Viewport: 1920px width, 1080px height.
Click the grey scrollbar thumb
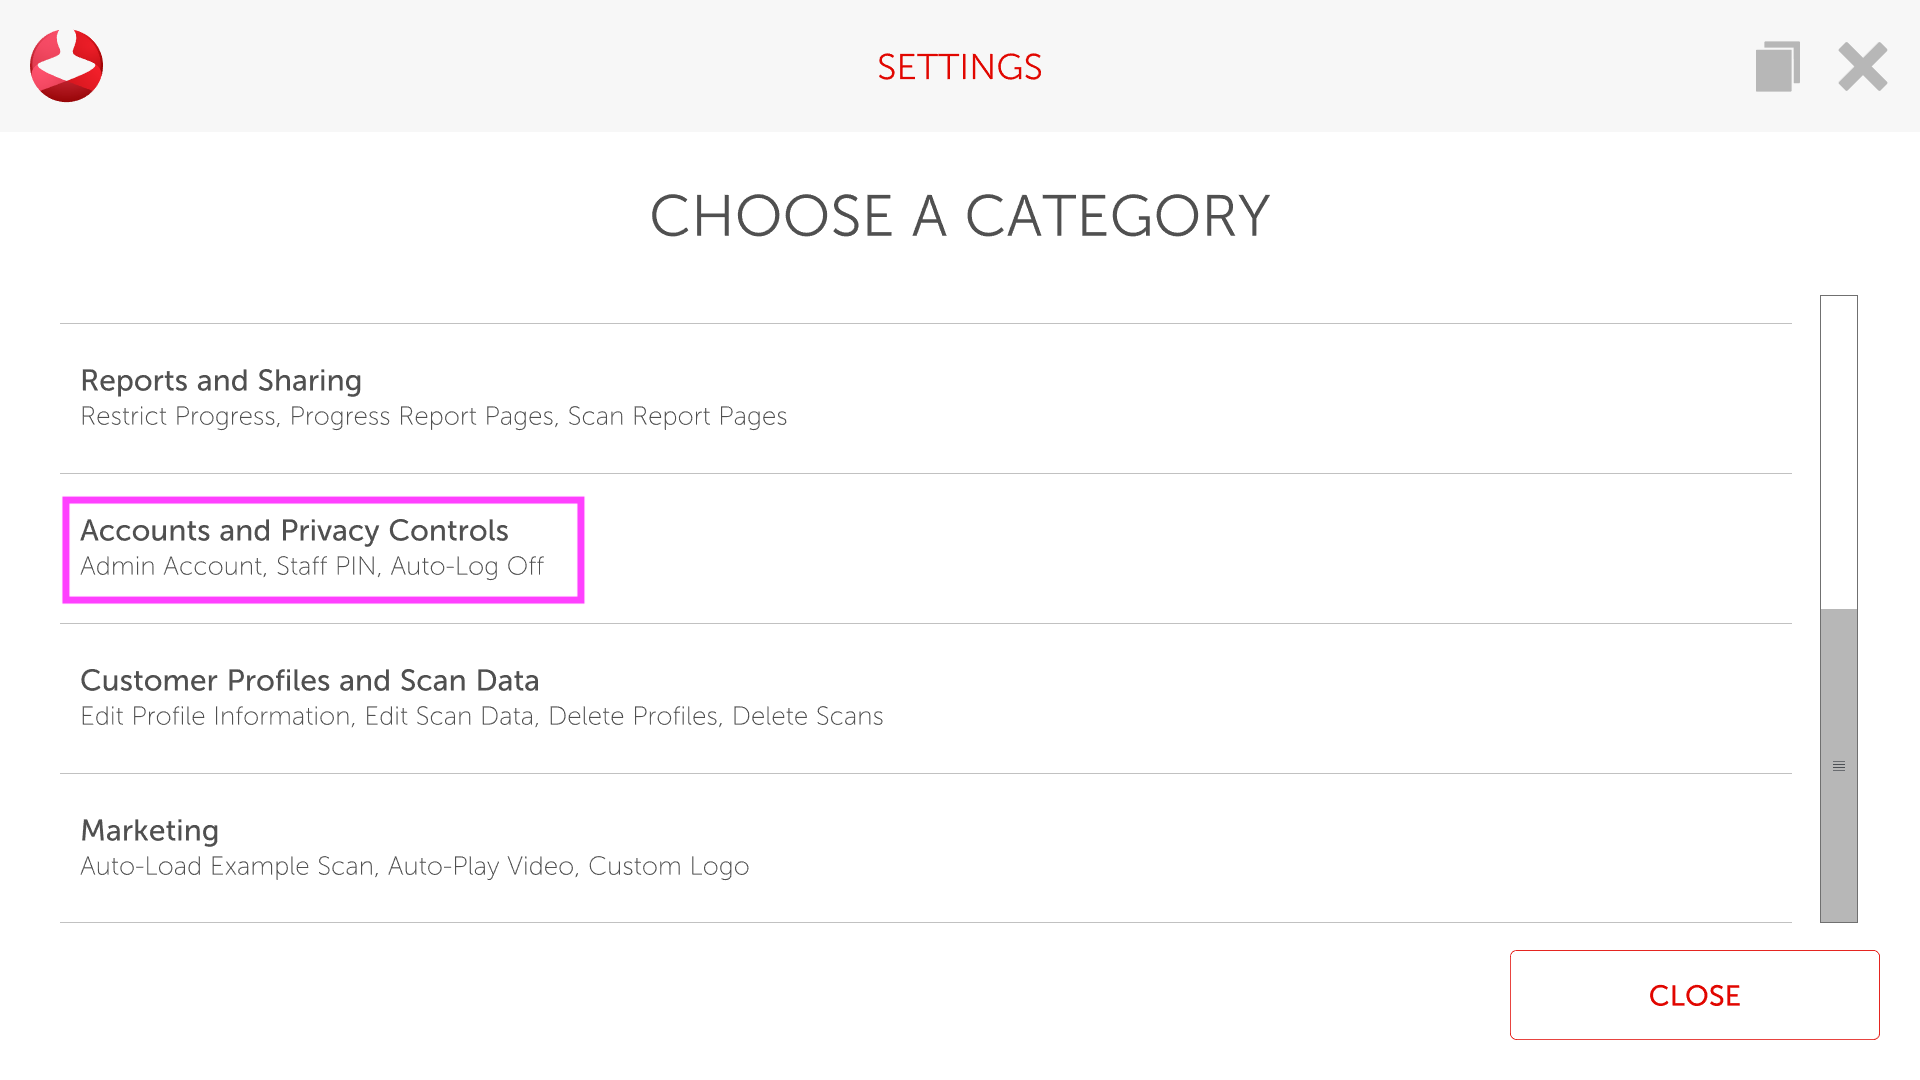click(1838, 700)
